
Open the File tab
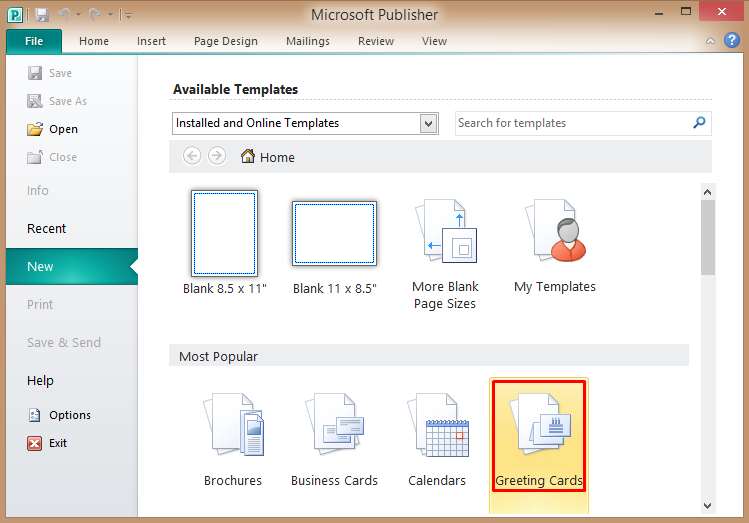tap(34, 41)
